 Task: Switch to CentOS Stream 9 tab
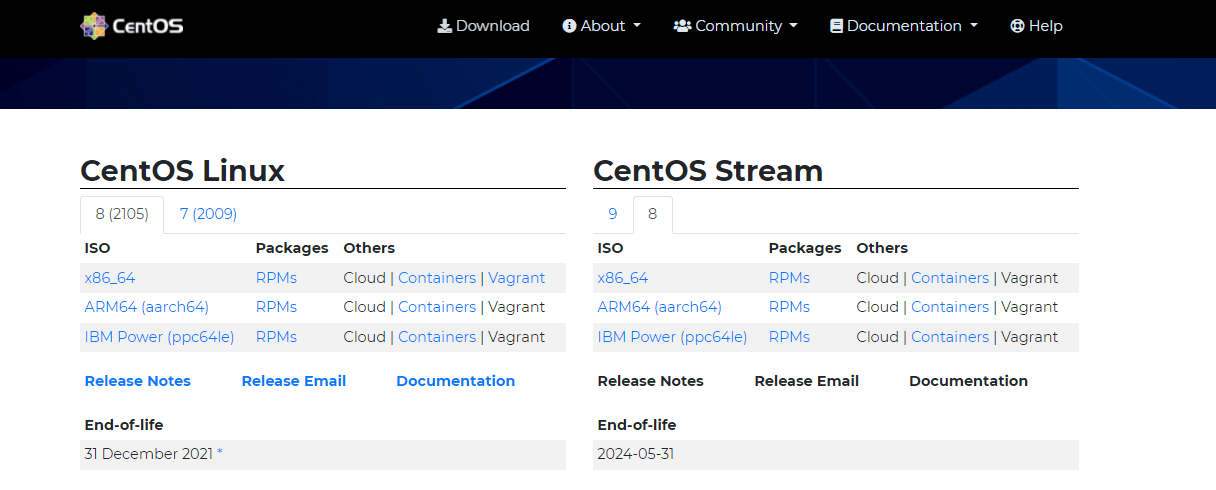[x=613, y=214]
